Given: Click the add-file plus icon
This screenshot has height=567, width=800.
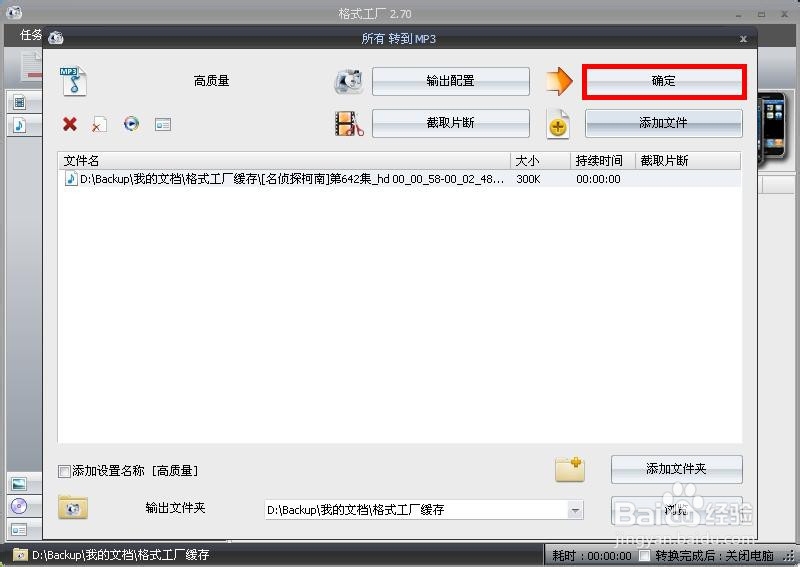Looking at the screenshot, I should pos(558,124).
